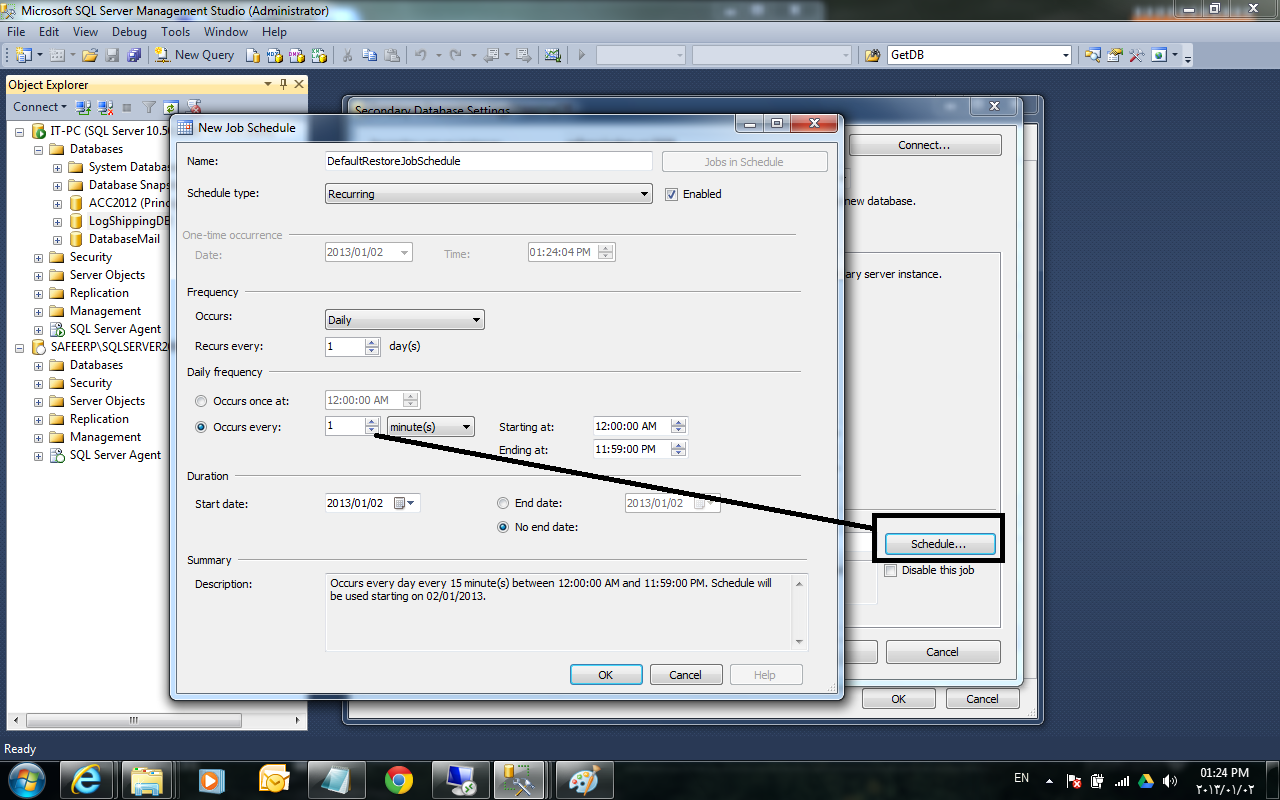Screen dimensions: 1280x800
Task: Select the 'End date' radio button
Action: (x=504, y=503)
